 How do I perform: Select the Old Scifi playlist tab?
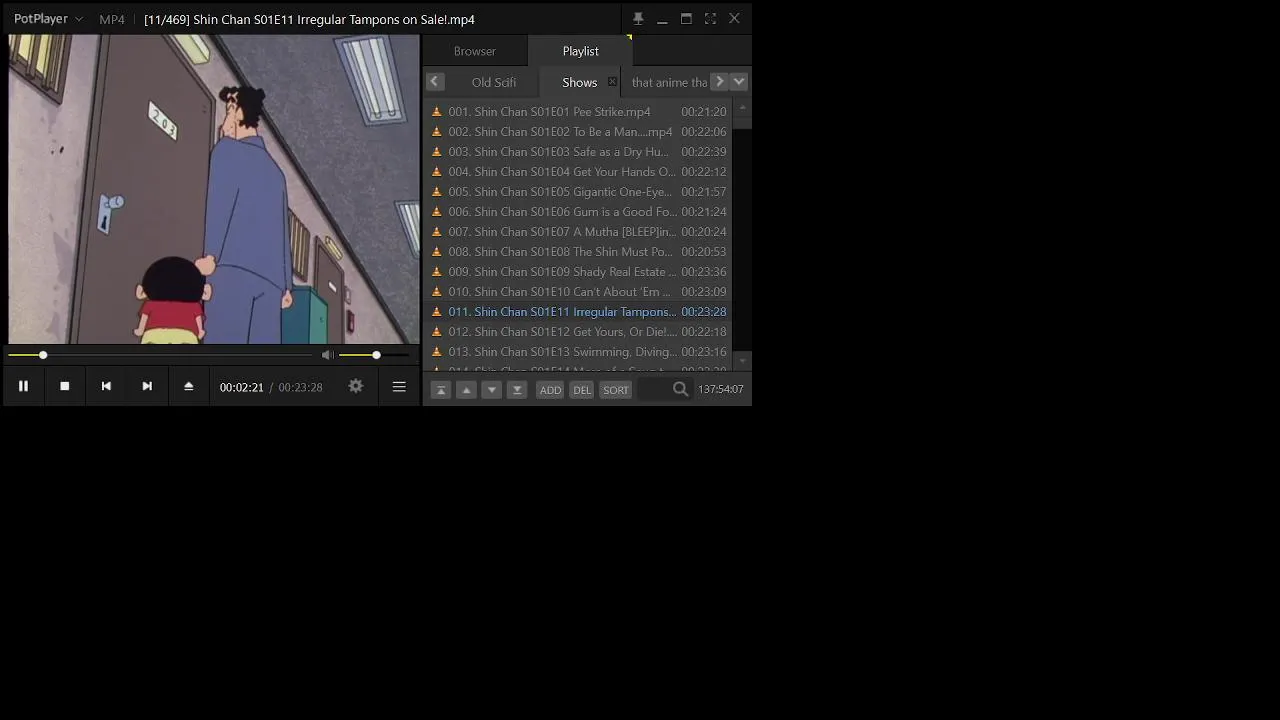click(494, 82)
